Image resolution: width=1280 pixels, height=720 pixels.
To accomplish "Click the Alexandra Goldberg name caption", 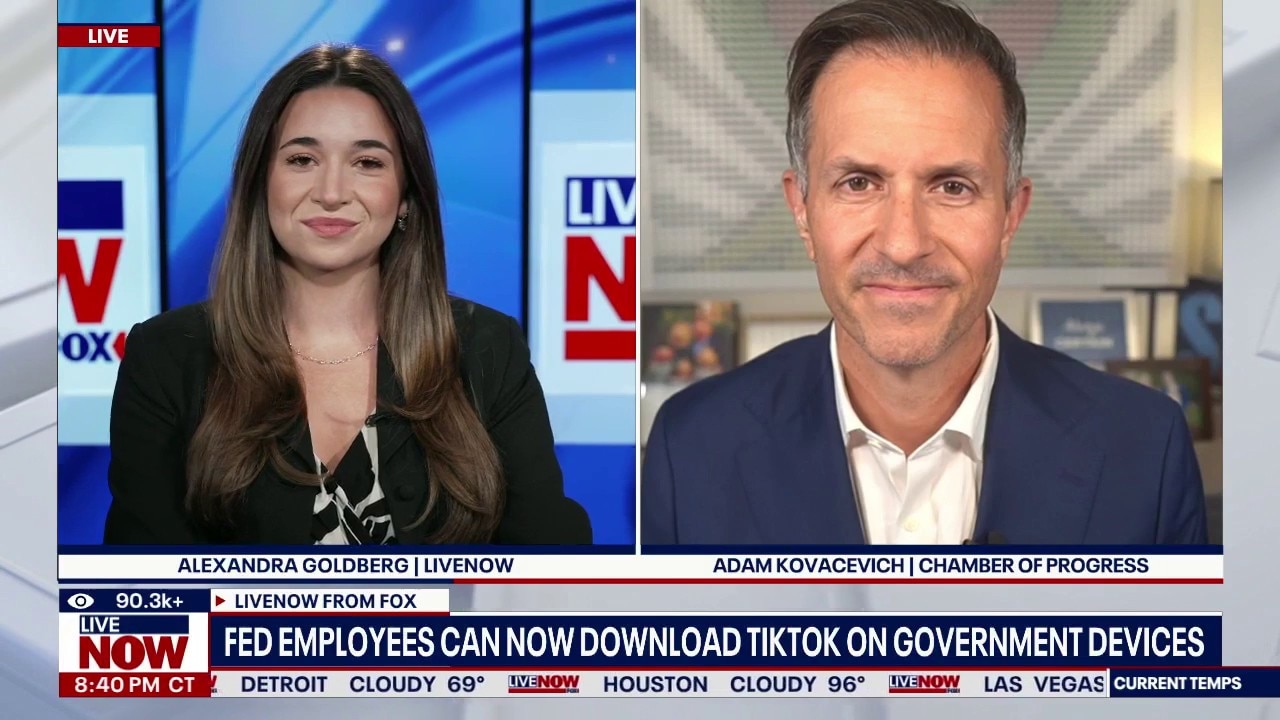I will click(x=345, y=565).
